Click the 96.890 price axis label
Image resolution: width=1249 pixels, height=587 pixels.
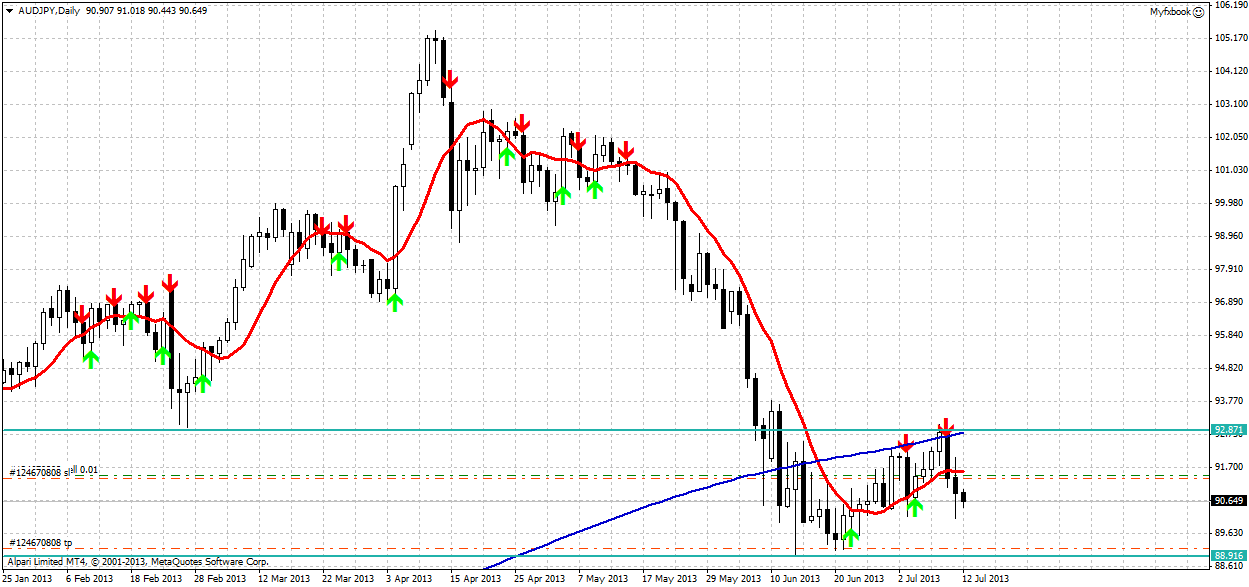tap(1229, 302)
